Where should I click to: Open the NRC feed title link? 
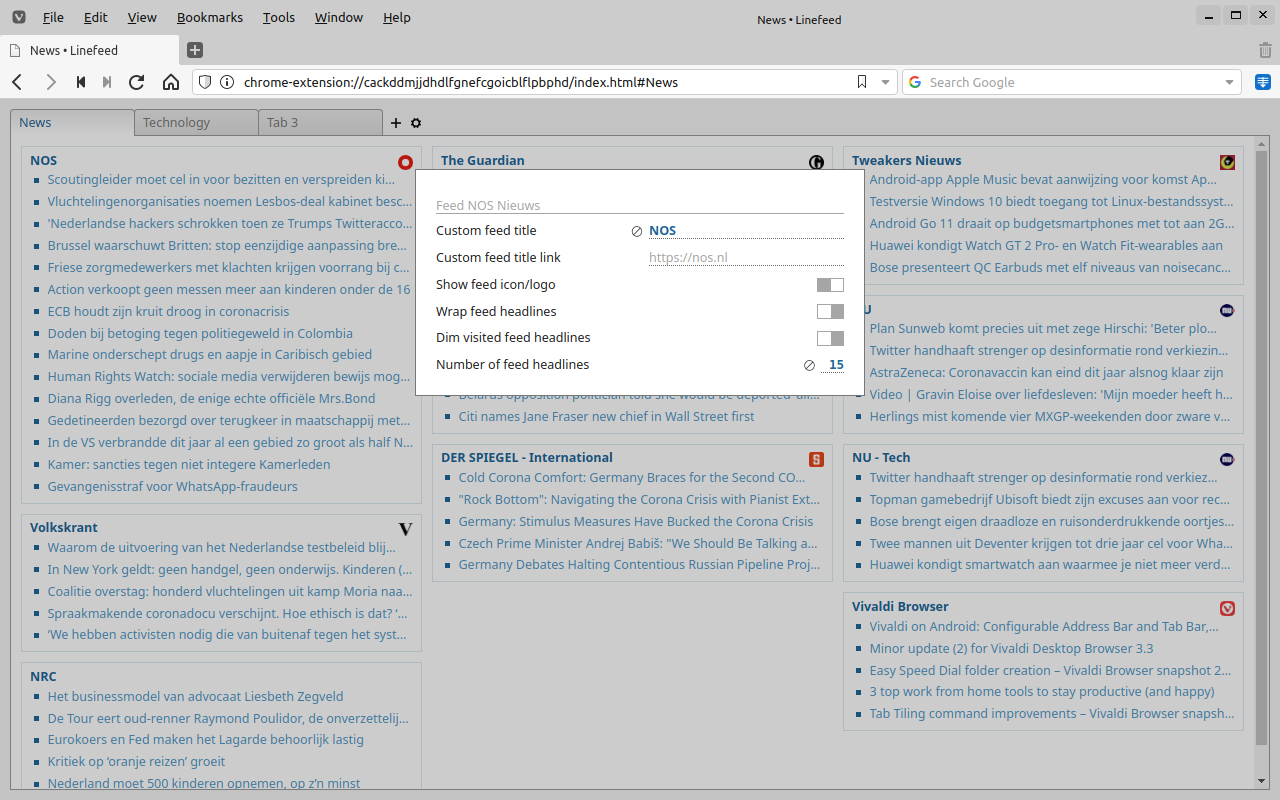43,676
